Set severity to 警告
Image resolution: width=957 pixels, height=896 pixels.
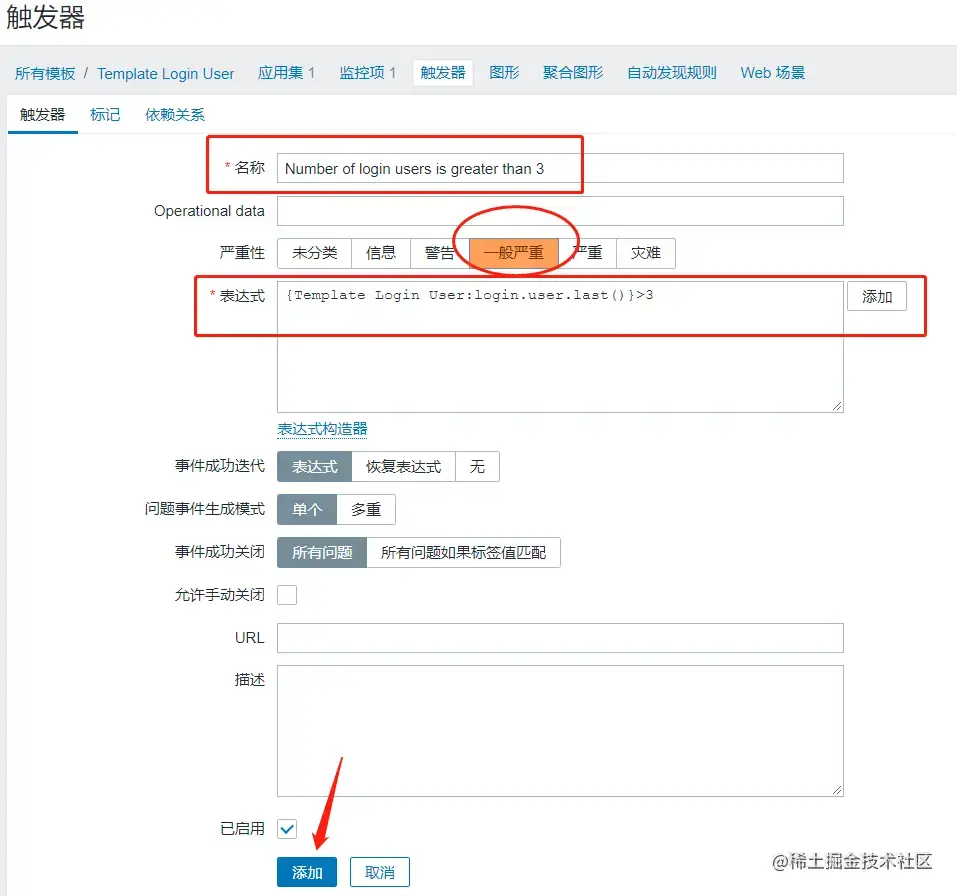[x=439, y=253]
